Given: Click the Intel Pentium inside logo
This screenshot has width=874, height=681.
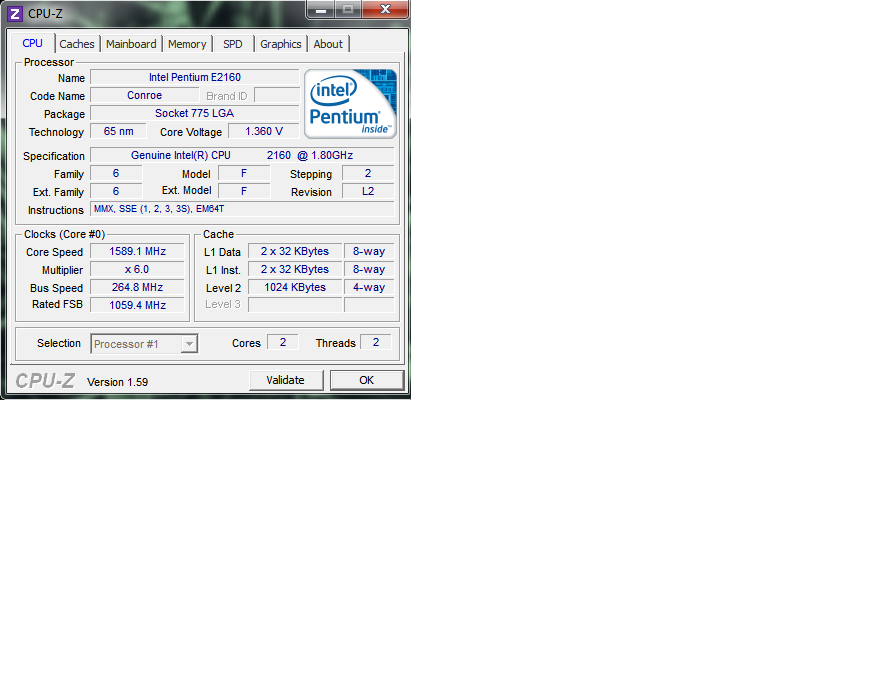Looking at the screenshot, I should (350, 104).
